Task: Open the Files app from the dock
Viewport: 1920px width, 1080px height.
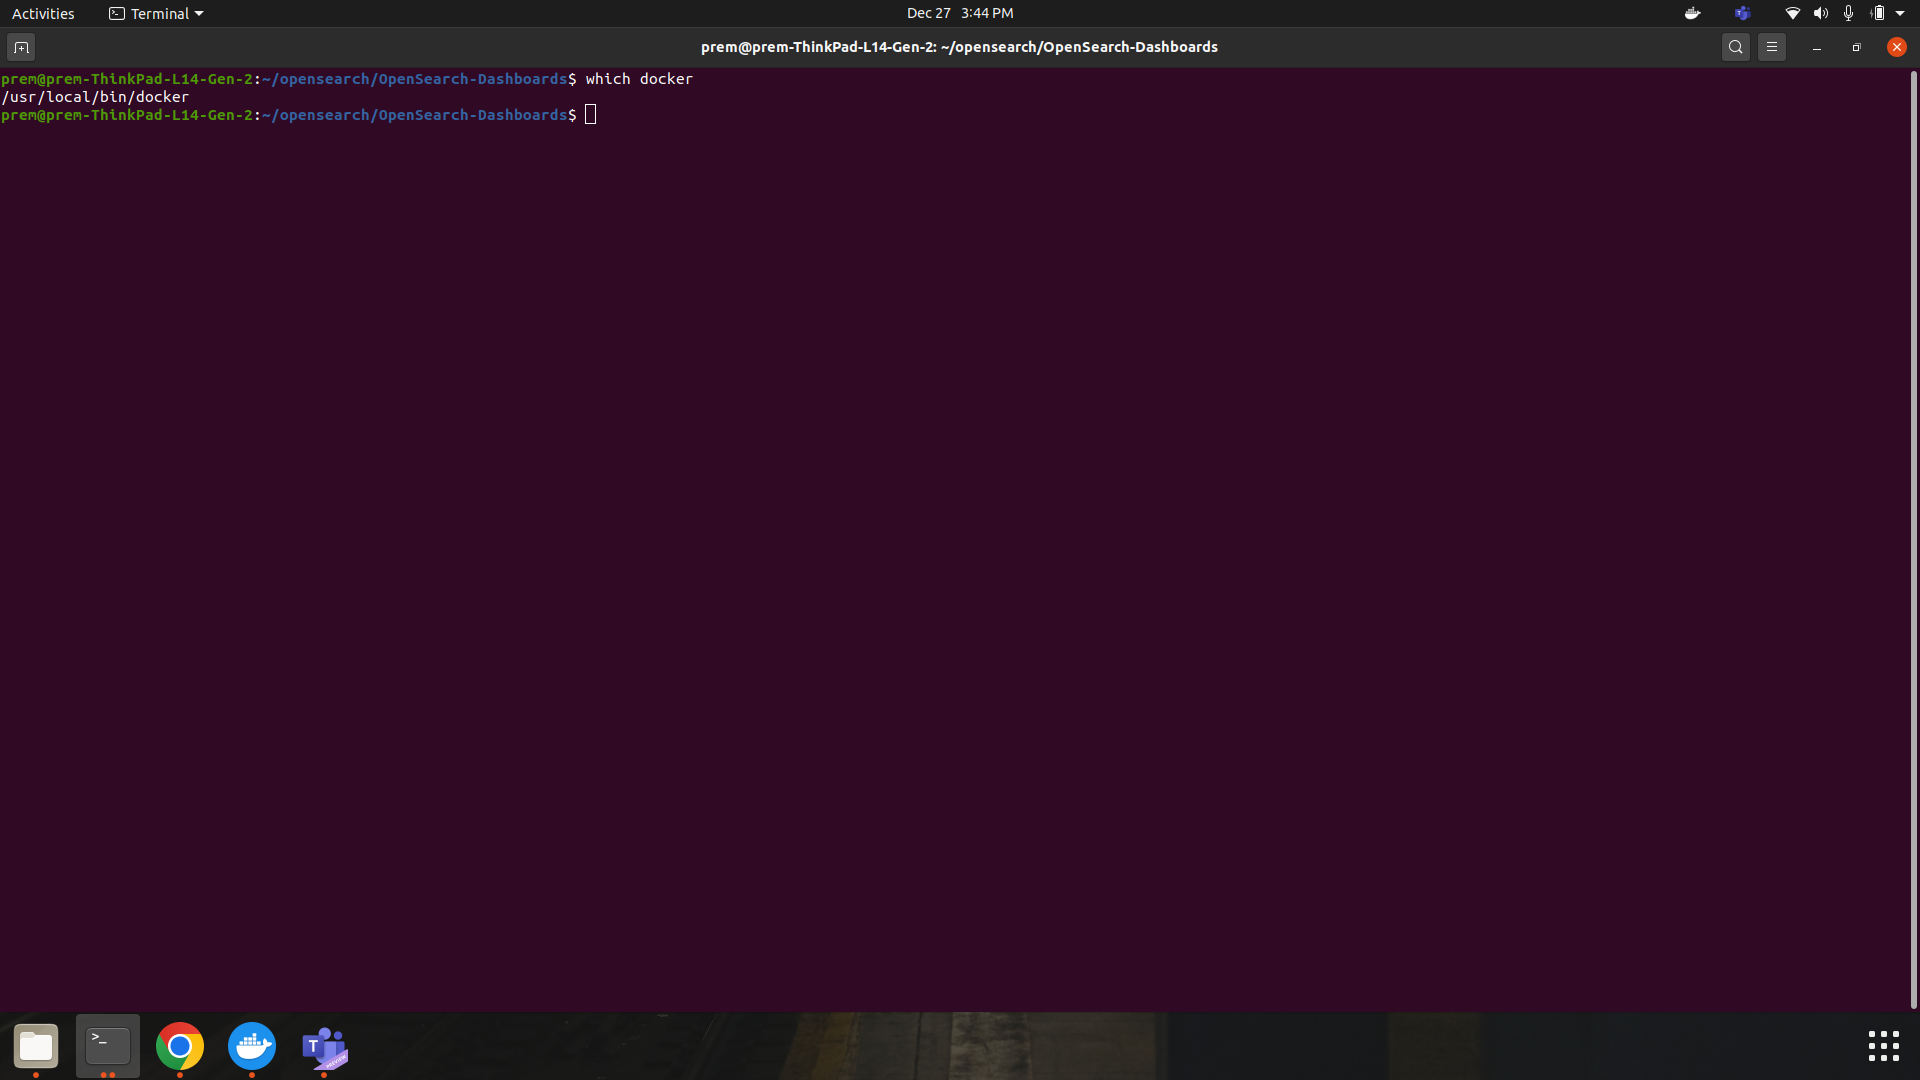Action: (35, 1048)
